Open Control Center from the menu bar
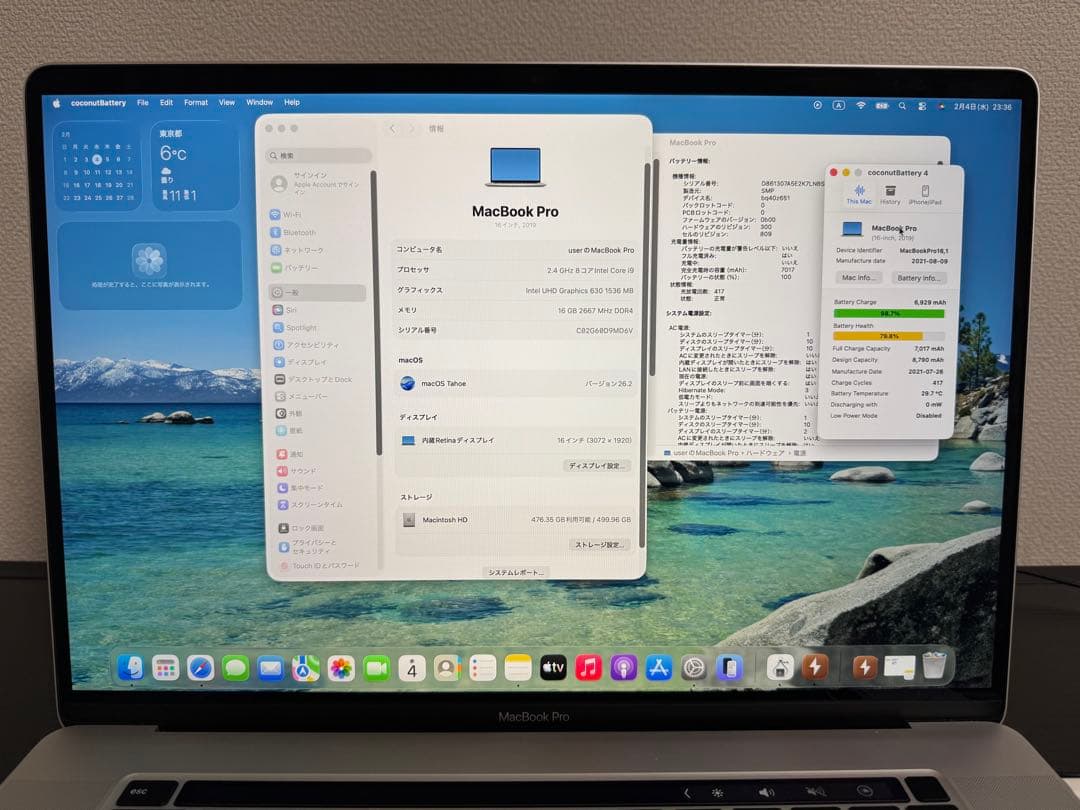Viewport: 1080px width, 810px height. coord(923,104)
